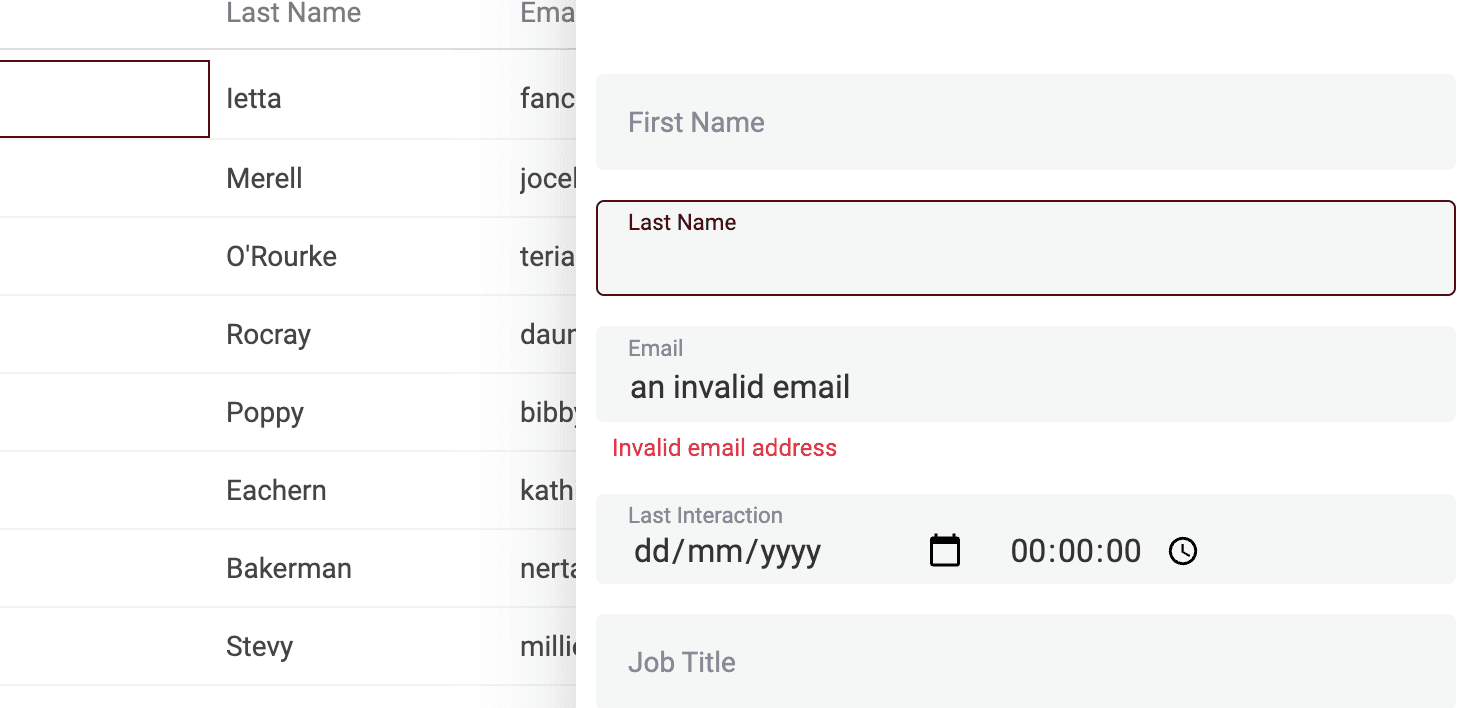Click the email cell in Merell row
Screen dimensions: 1476x708
[548, 178]
